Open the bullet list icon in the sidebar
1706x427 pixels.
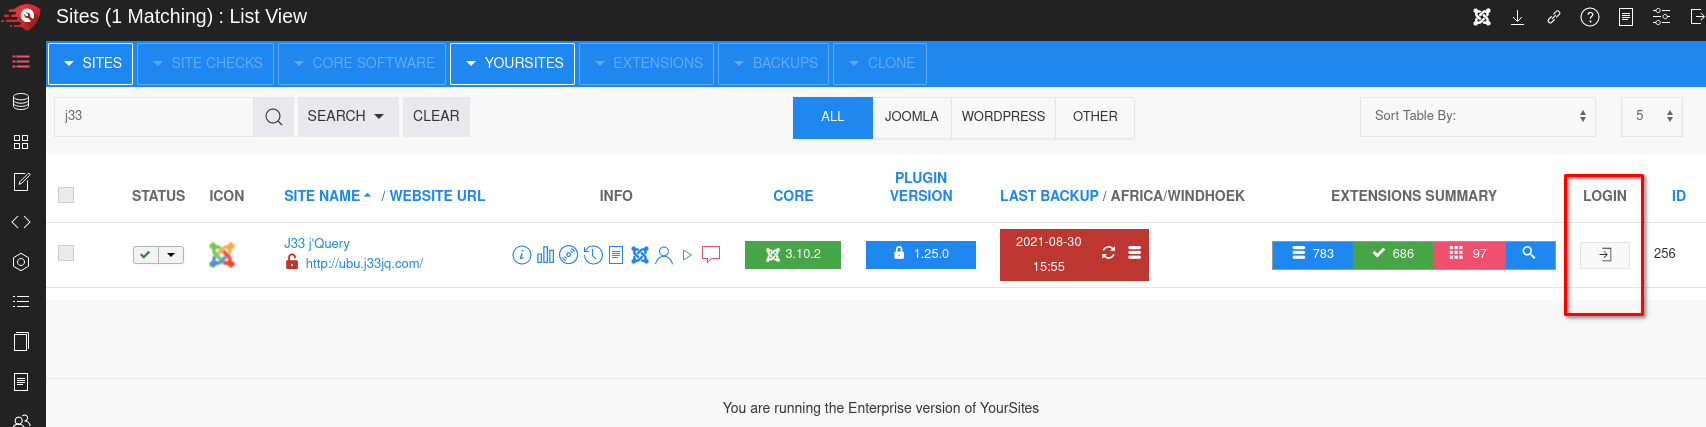21,302
